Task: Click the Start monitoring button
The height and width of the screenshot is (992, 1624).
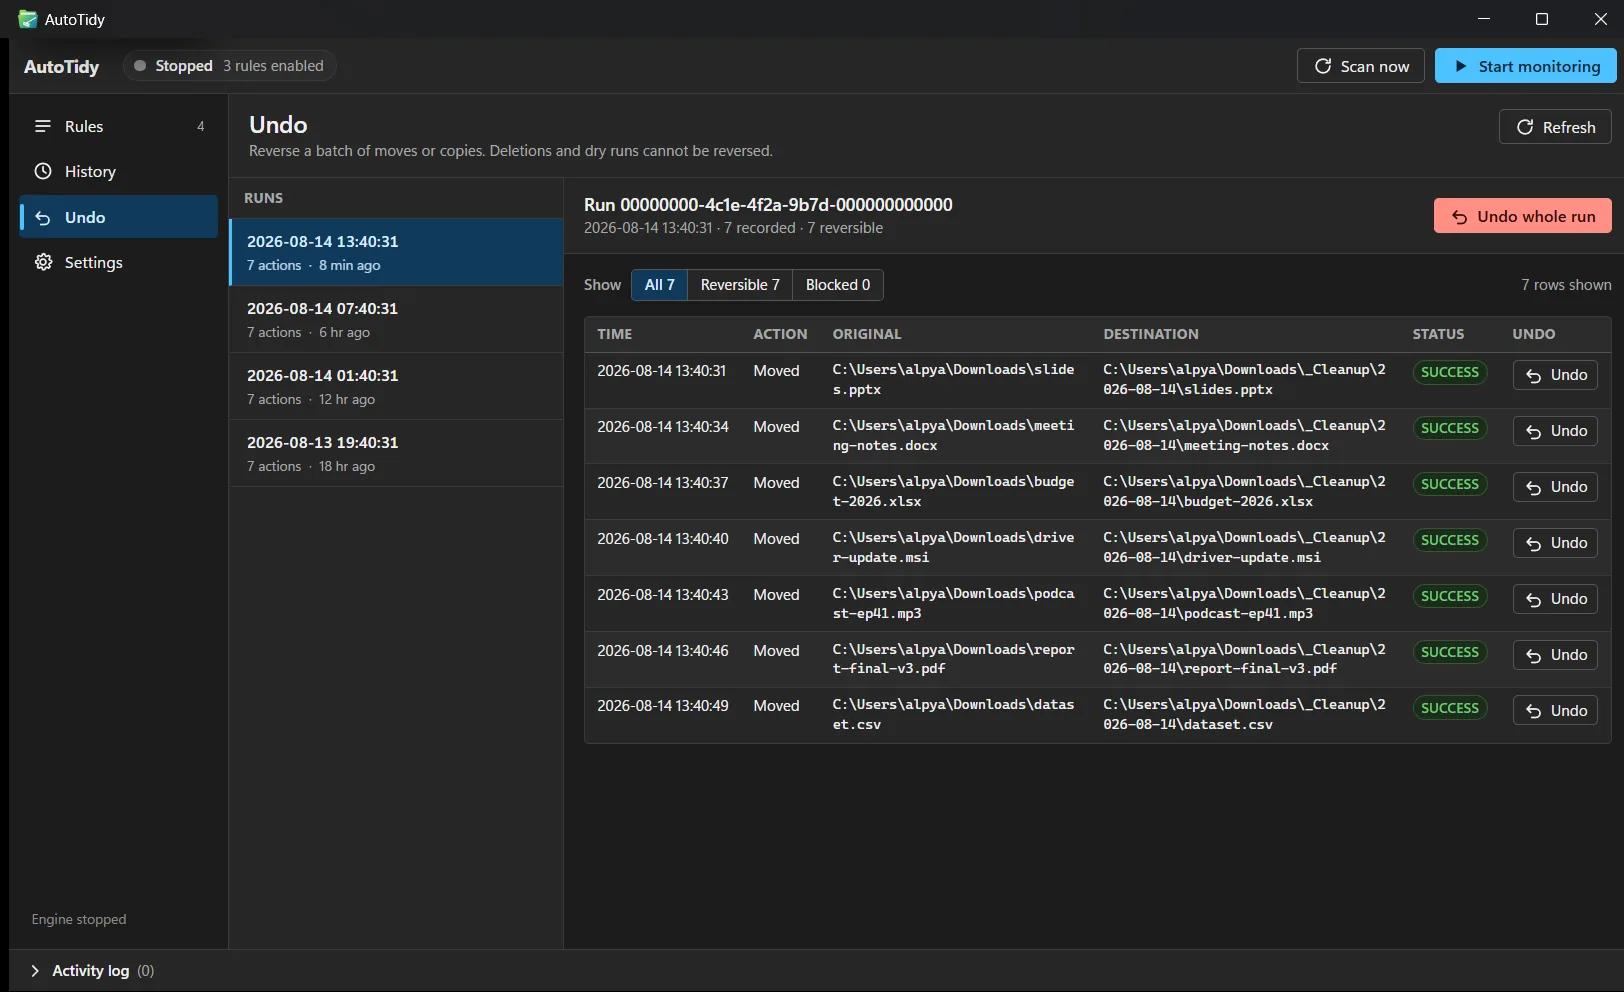Action: point(1525,66)
